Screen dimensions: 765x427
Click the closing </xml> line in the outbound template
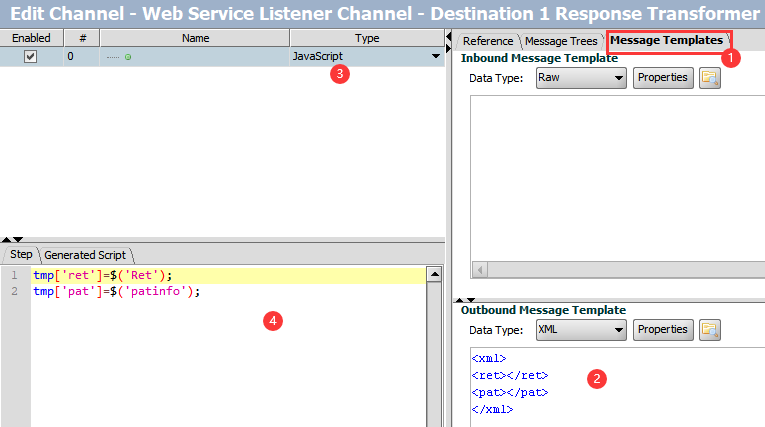pyautogui.click(x=492, y=410)
